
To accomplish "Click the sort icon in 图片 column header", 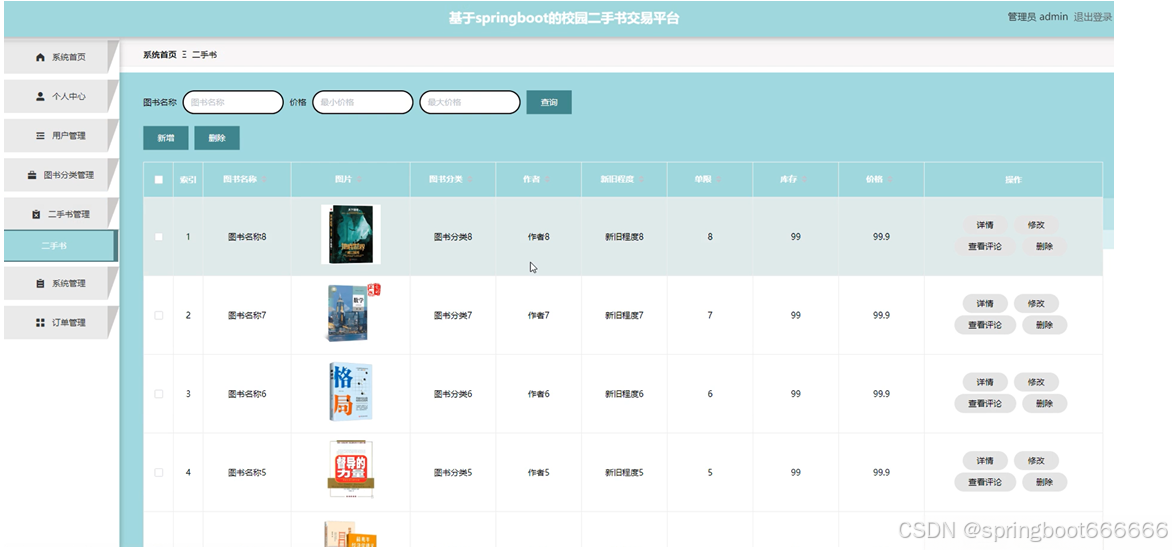I will [360, 179].
